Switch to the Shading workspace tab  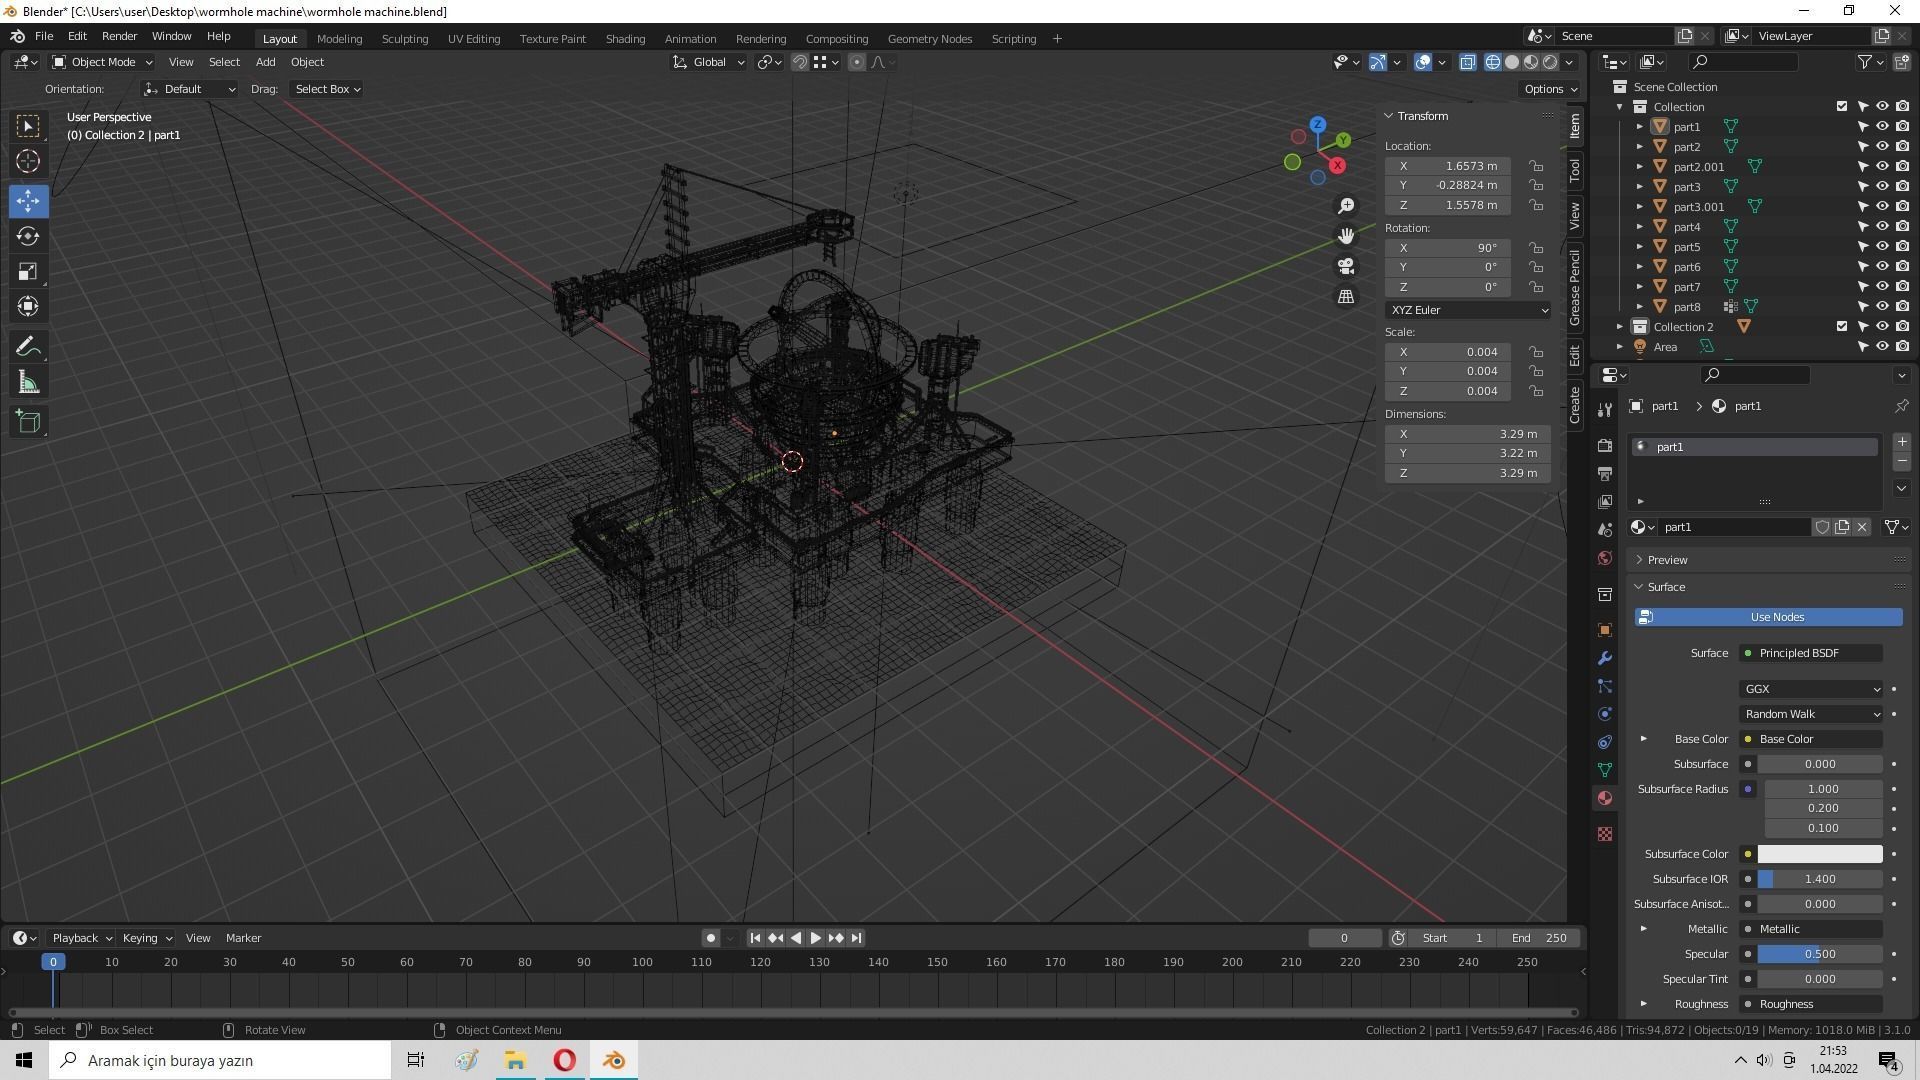tap(625, 38)
